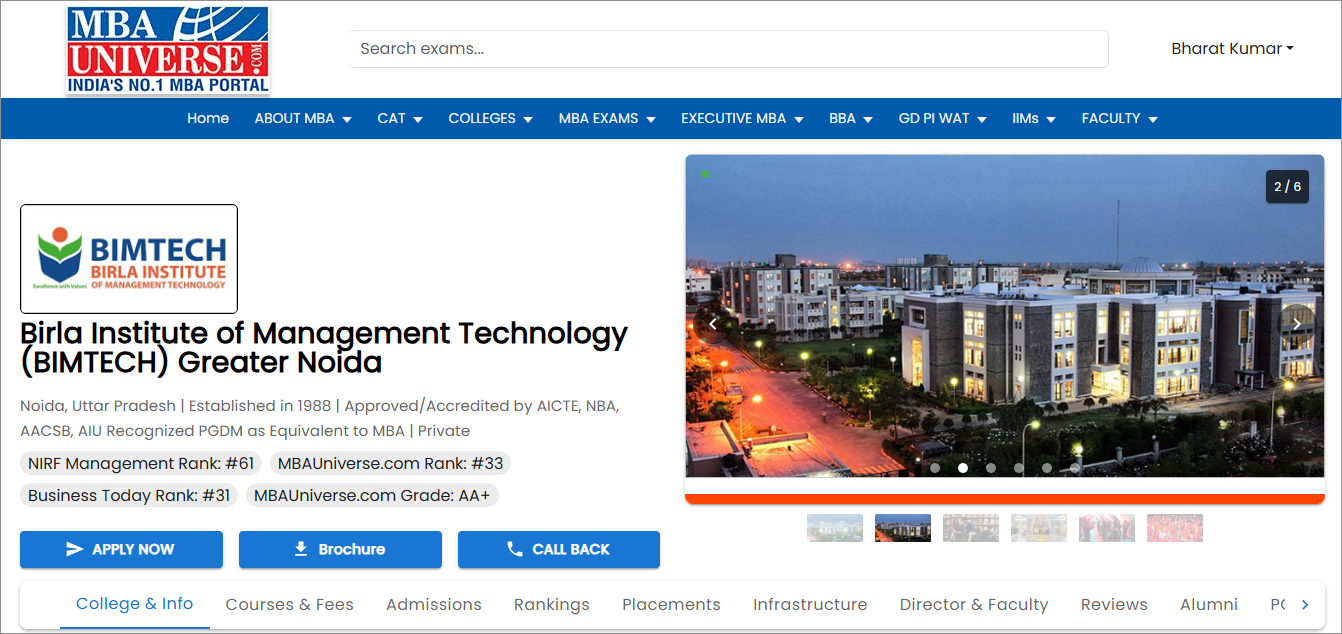1342x634 pixels.
Task: Click the Search exams input field
Action: [x=728, y=49]
